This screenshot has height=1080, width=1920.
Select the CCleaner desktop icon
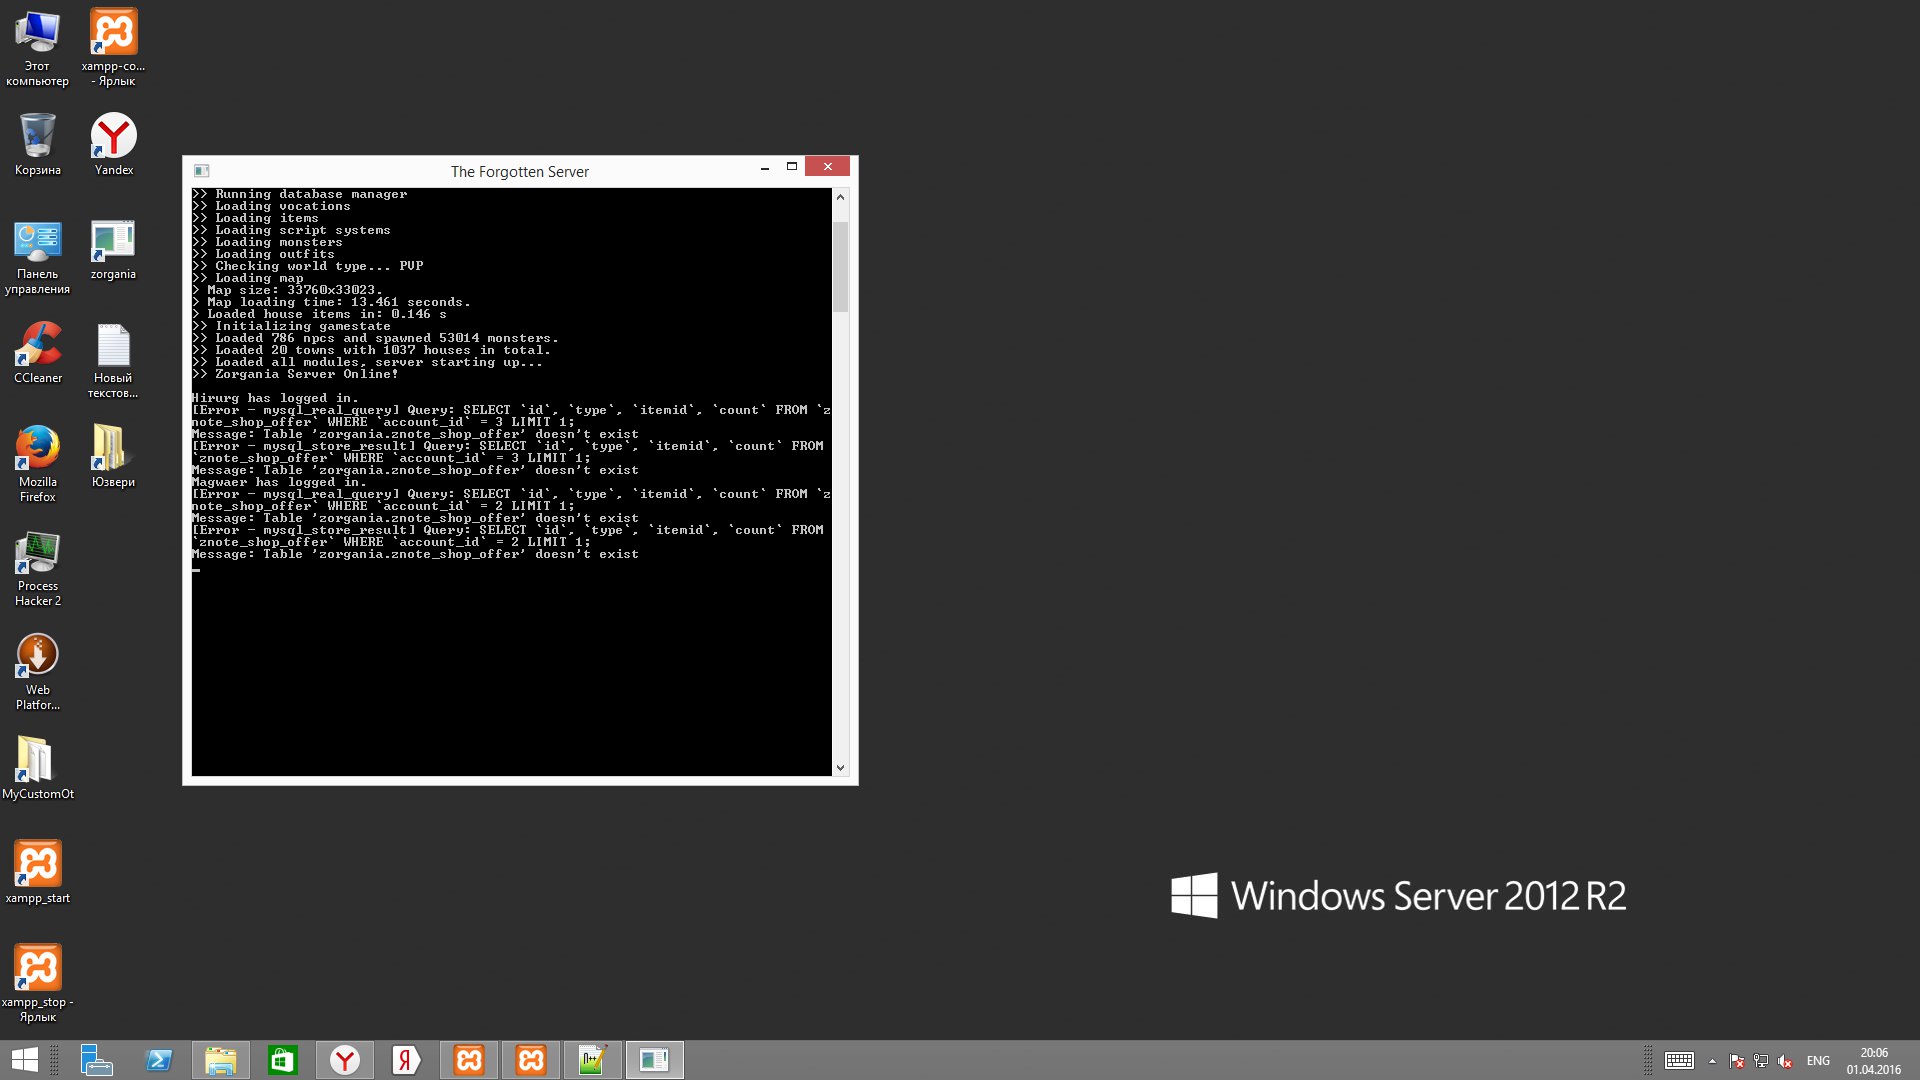click(x=37, y=354)
